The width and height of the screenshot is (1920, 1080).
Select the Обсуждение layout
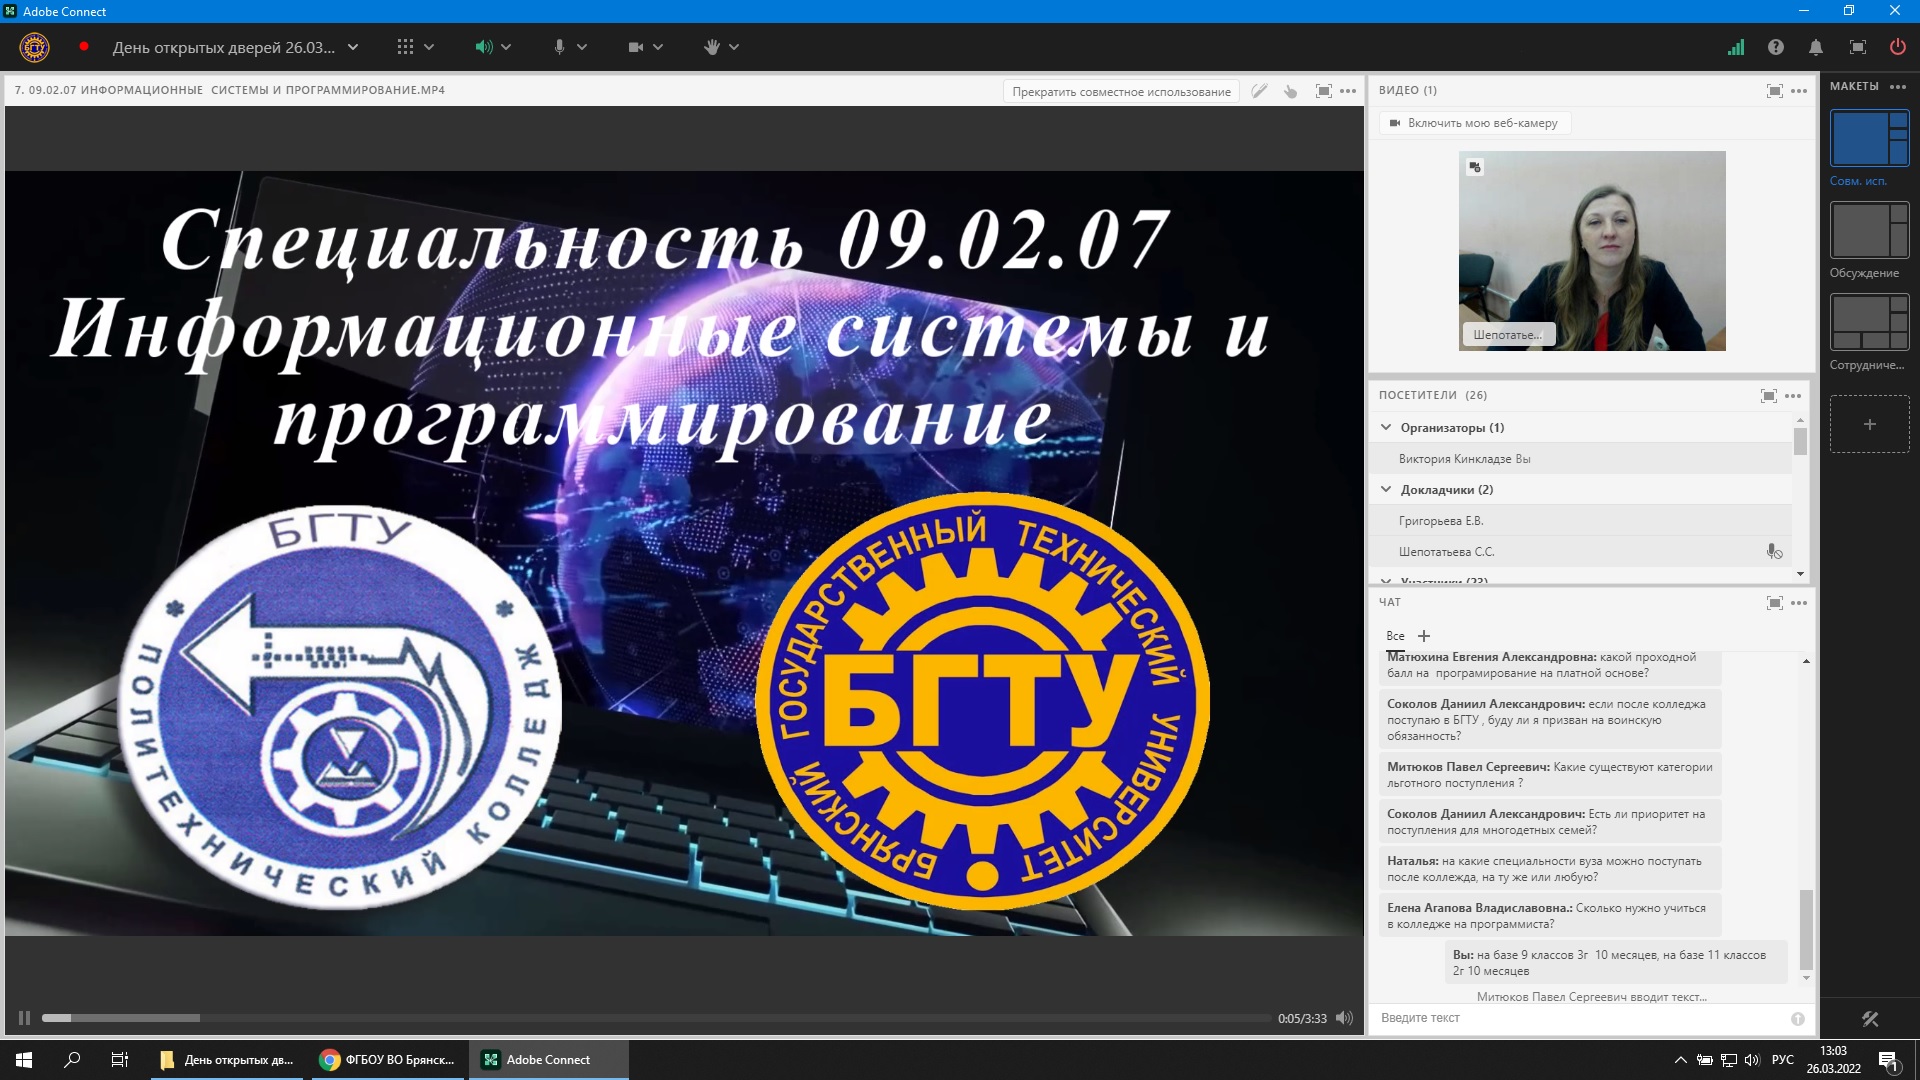pos(1869,230)
